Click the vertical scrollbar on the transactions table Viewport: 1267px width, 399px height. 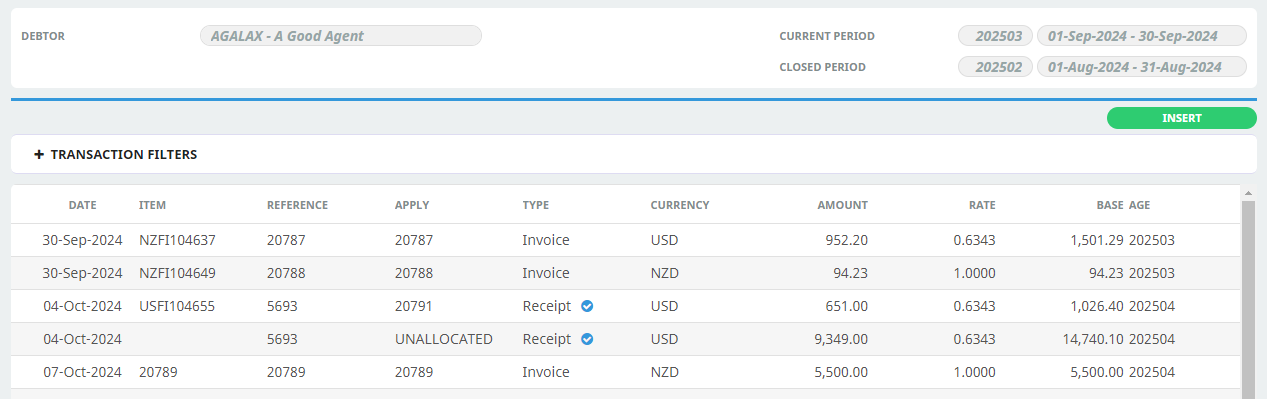click(1248, 299)
